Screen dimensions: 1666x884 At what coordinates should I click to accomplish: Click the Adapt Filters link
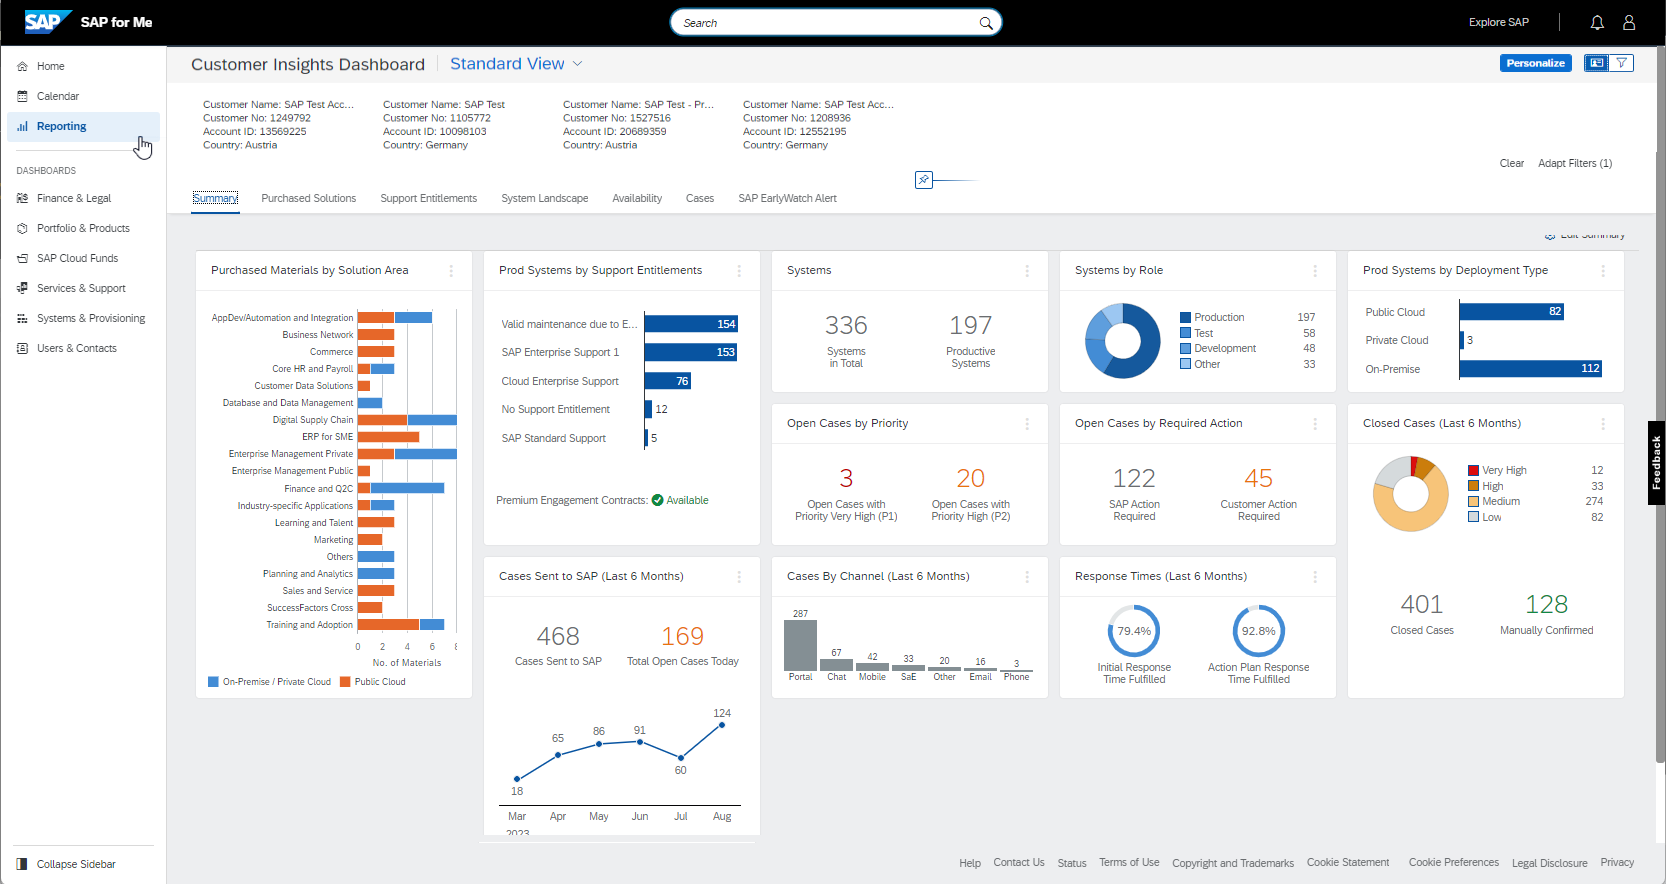pos(1574,163)
